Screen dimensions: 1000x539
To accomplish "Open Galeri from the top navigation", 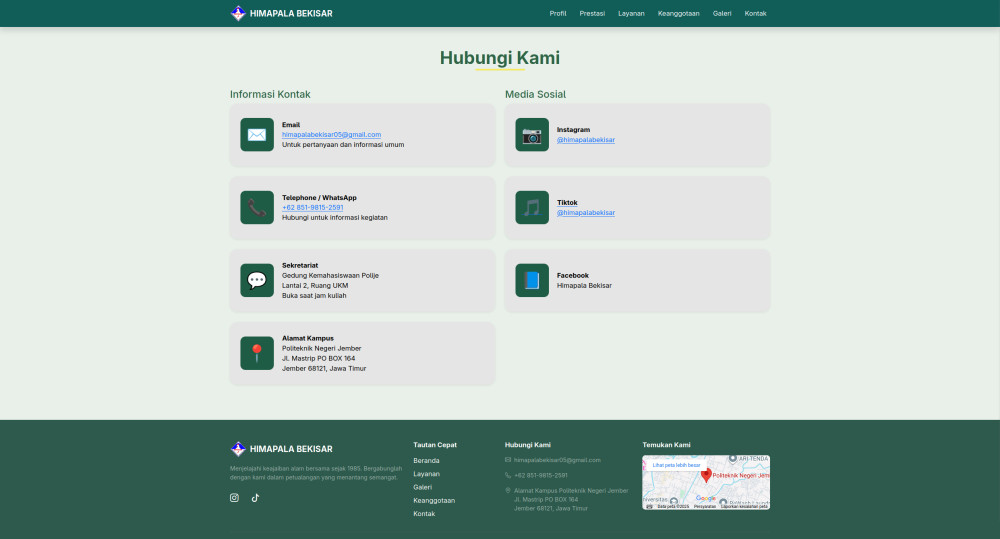I will pos(722,13).
